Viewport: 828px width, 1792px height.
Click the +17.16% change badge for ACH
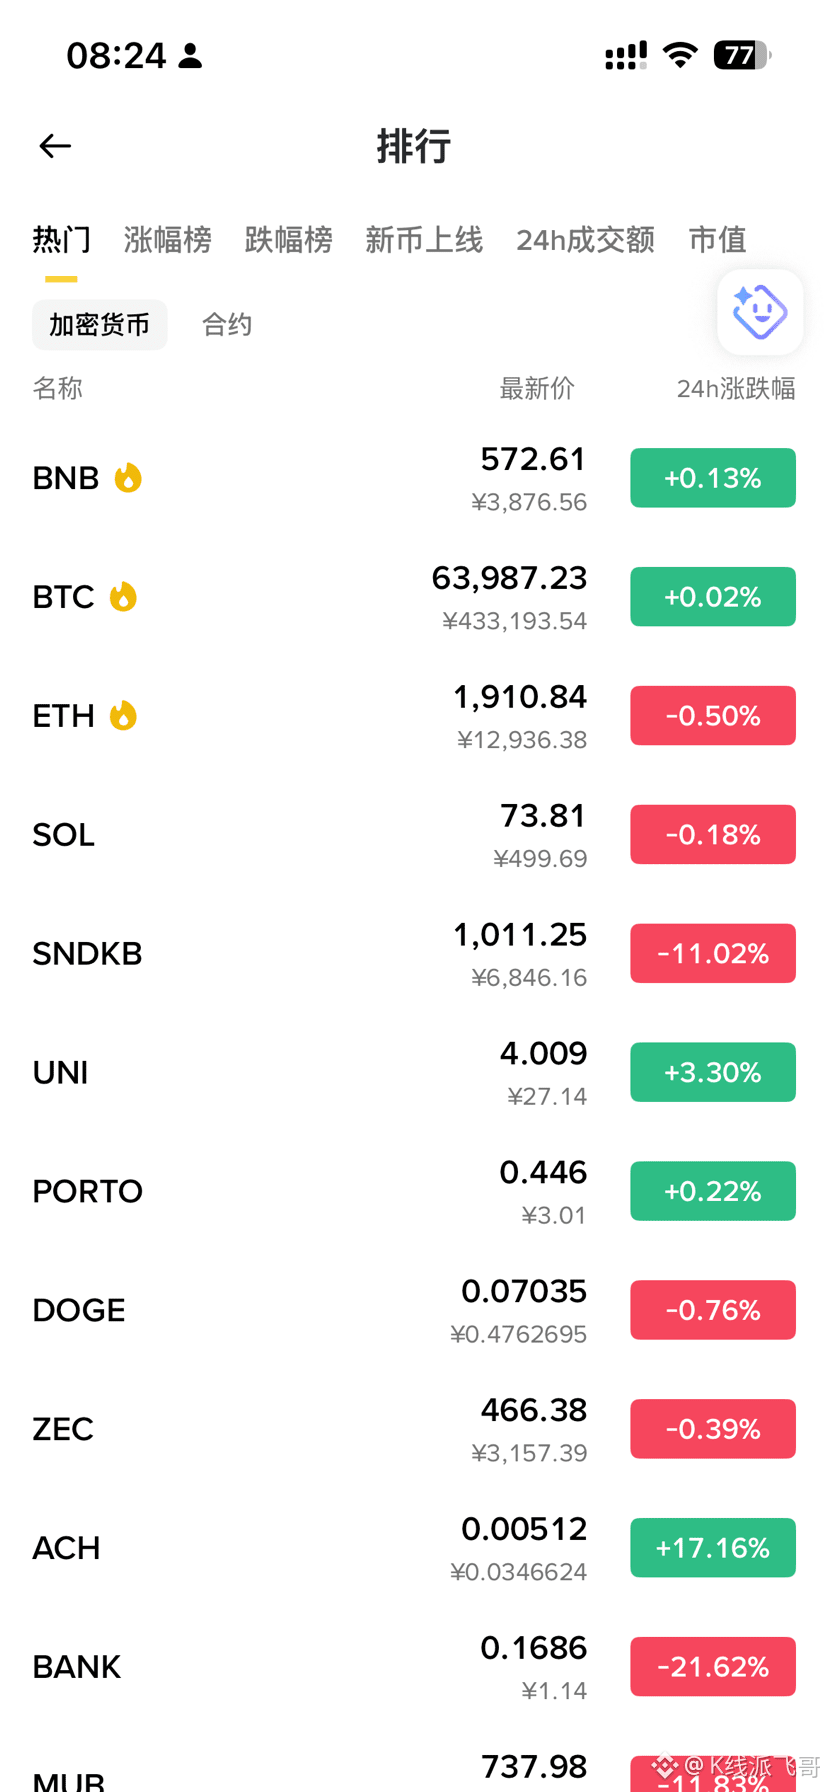pos(713,1548)
